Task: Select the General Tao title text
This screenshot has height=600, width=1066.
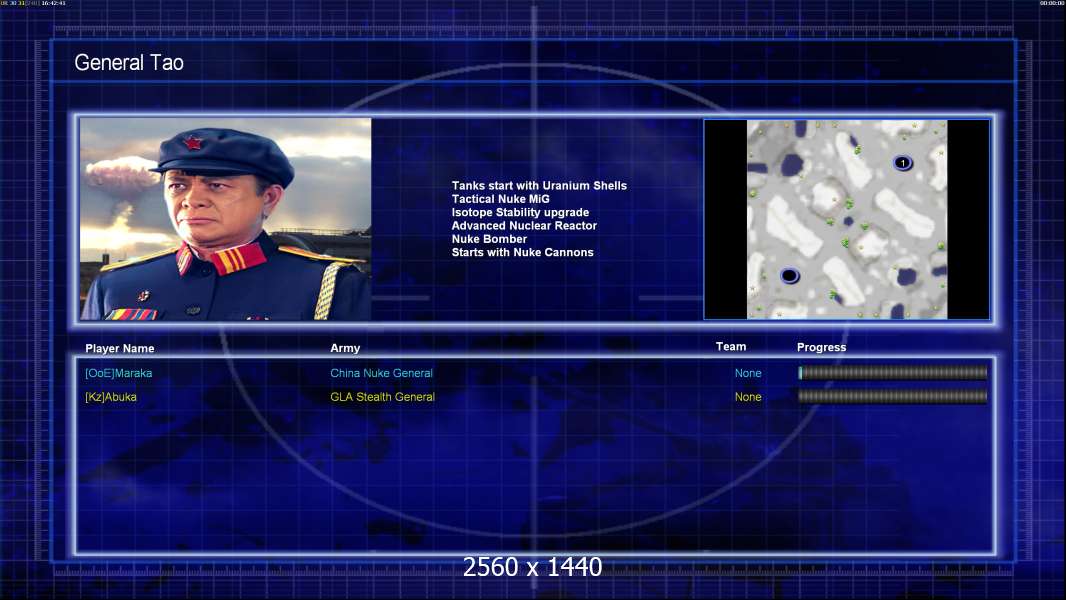Action: pyautogui.click(x=129, y=63)
